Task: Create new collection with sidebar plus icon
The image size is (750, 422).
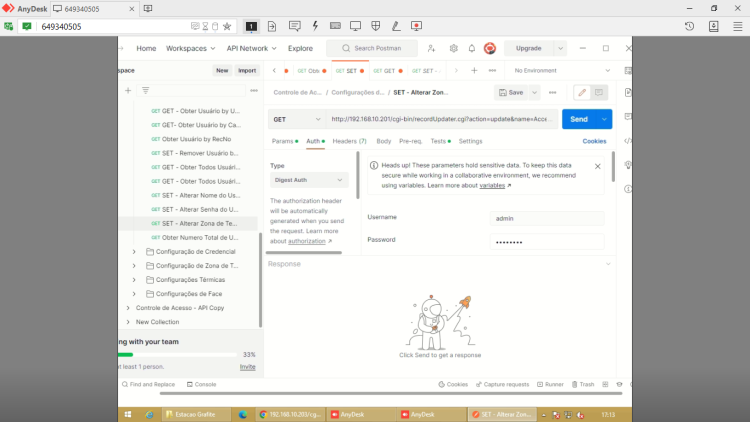Action: 128,90
